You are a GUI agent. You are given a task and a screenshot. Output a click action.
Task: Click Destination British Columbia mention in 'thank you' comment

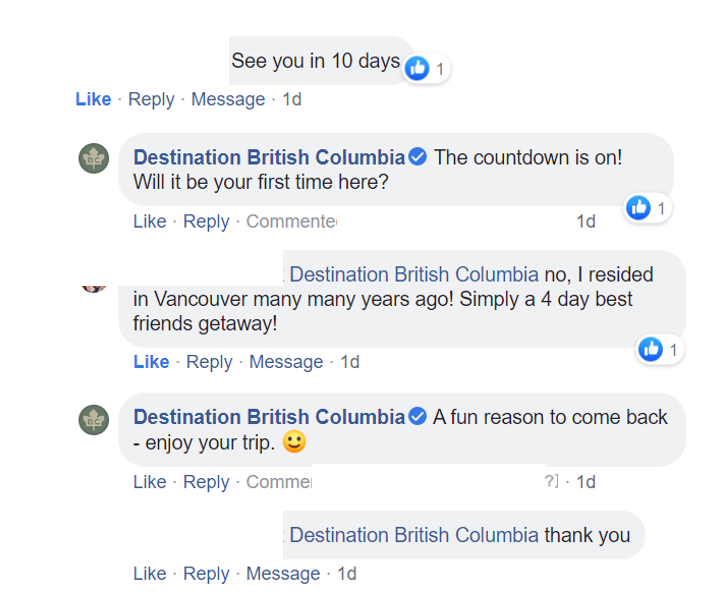[414, 535]
